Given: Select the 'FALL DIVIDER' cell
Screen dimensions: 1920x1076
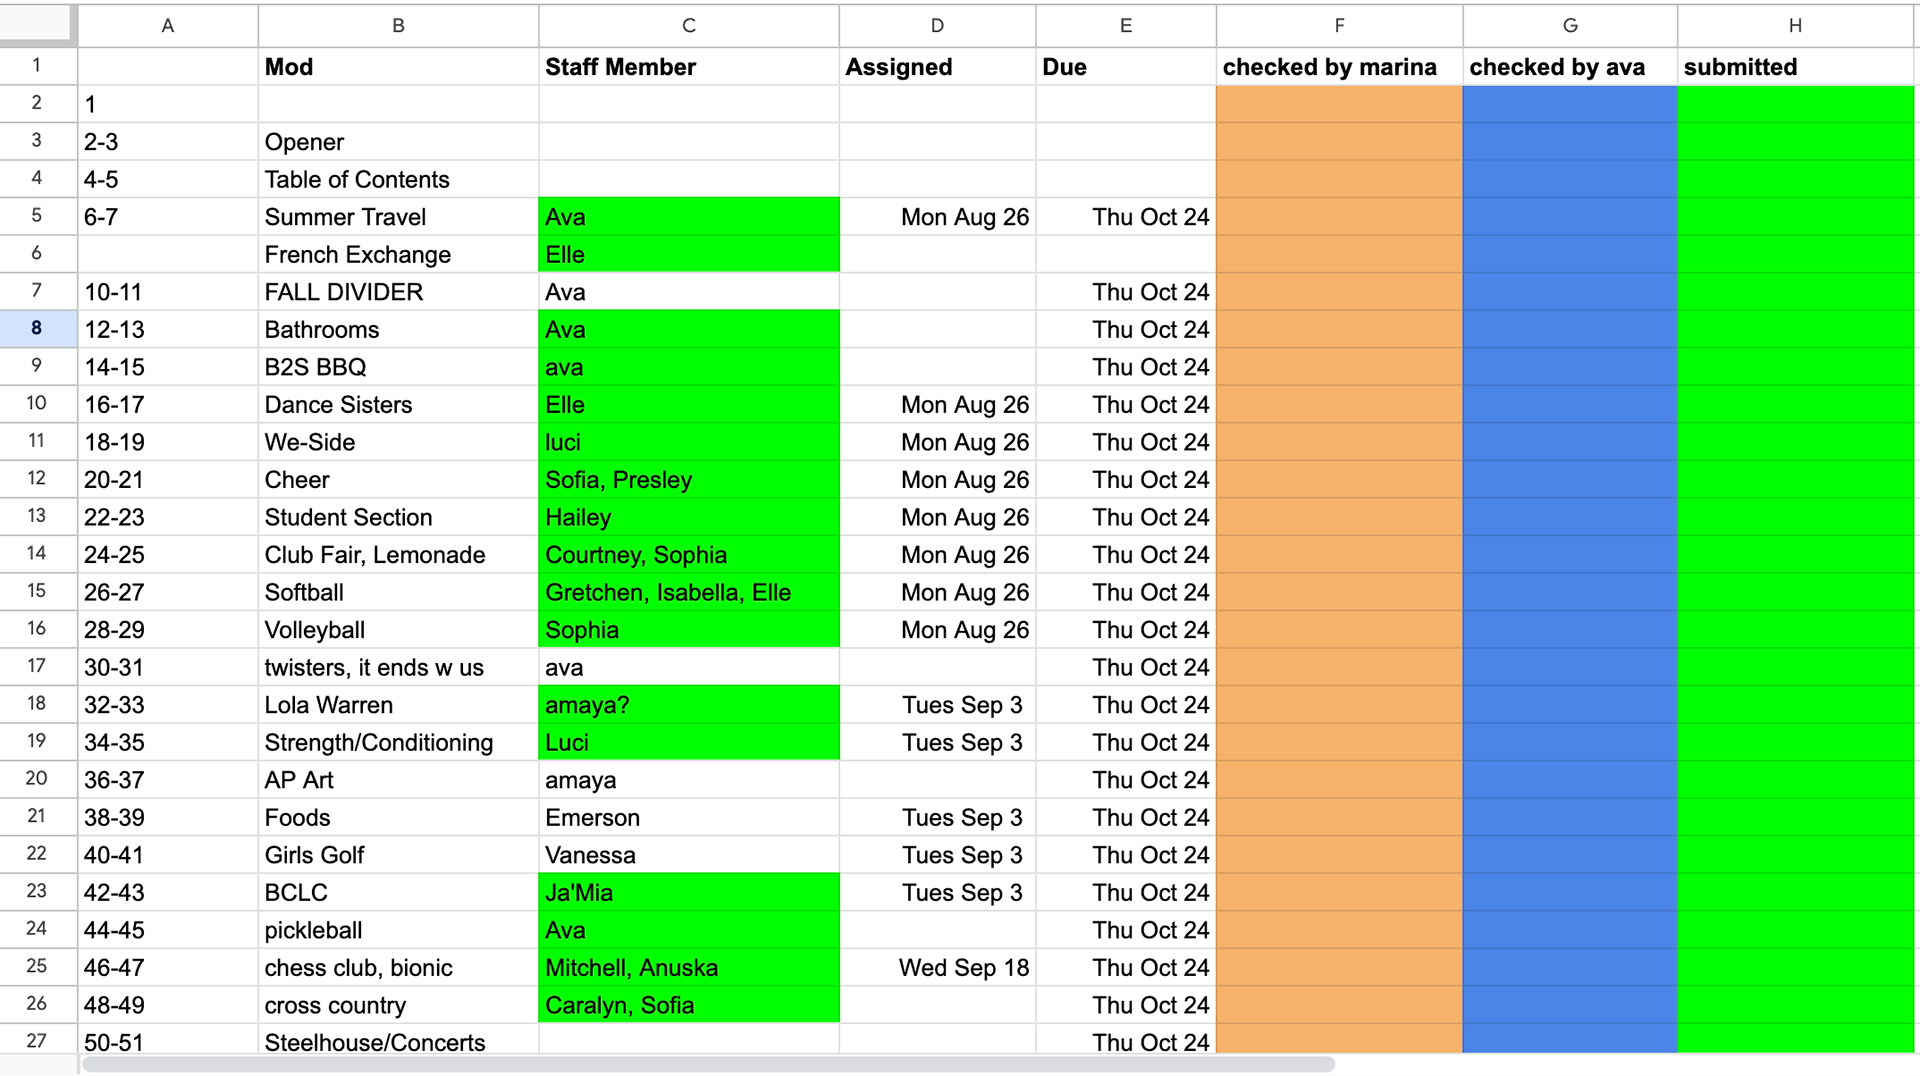Looking at the screenshot, I should (398, 292).
